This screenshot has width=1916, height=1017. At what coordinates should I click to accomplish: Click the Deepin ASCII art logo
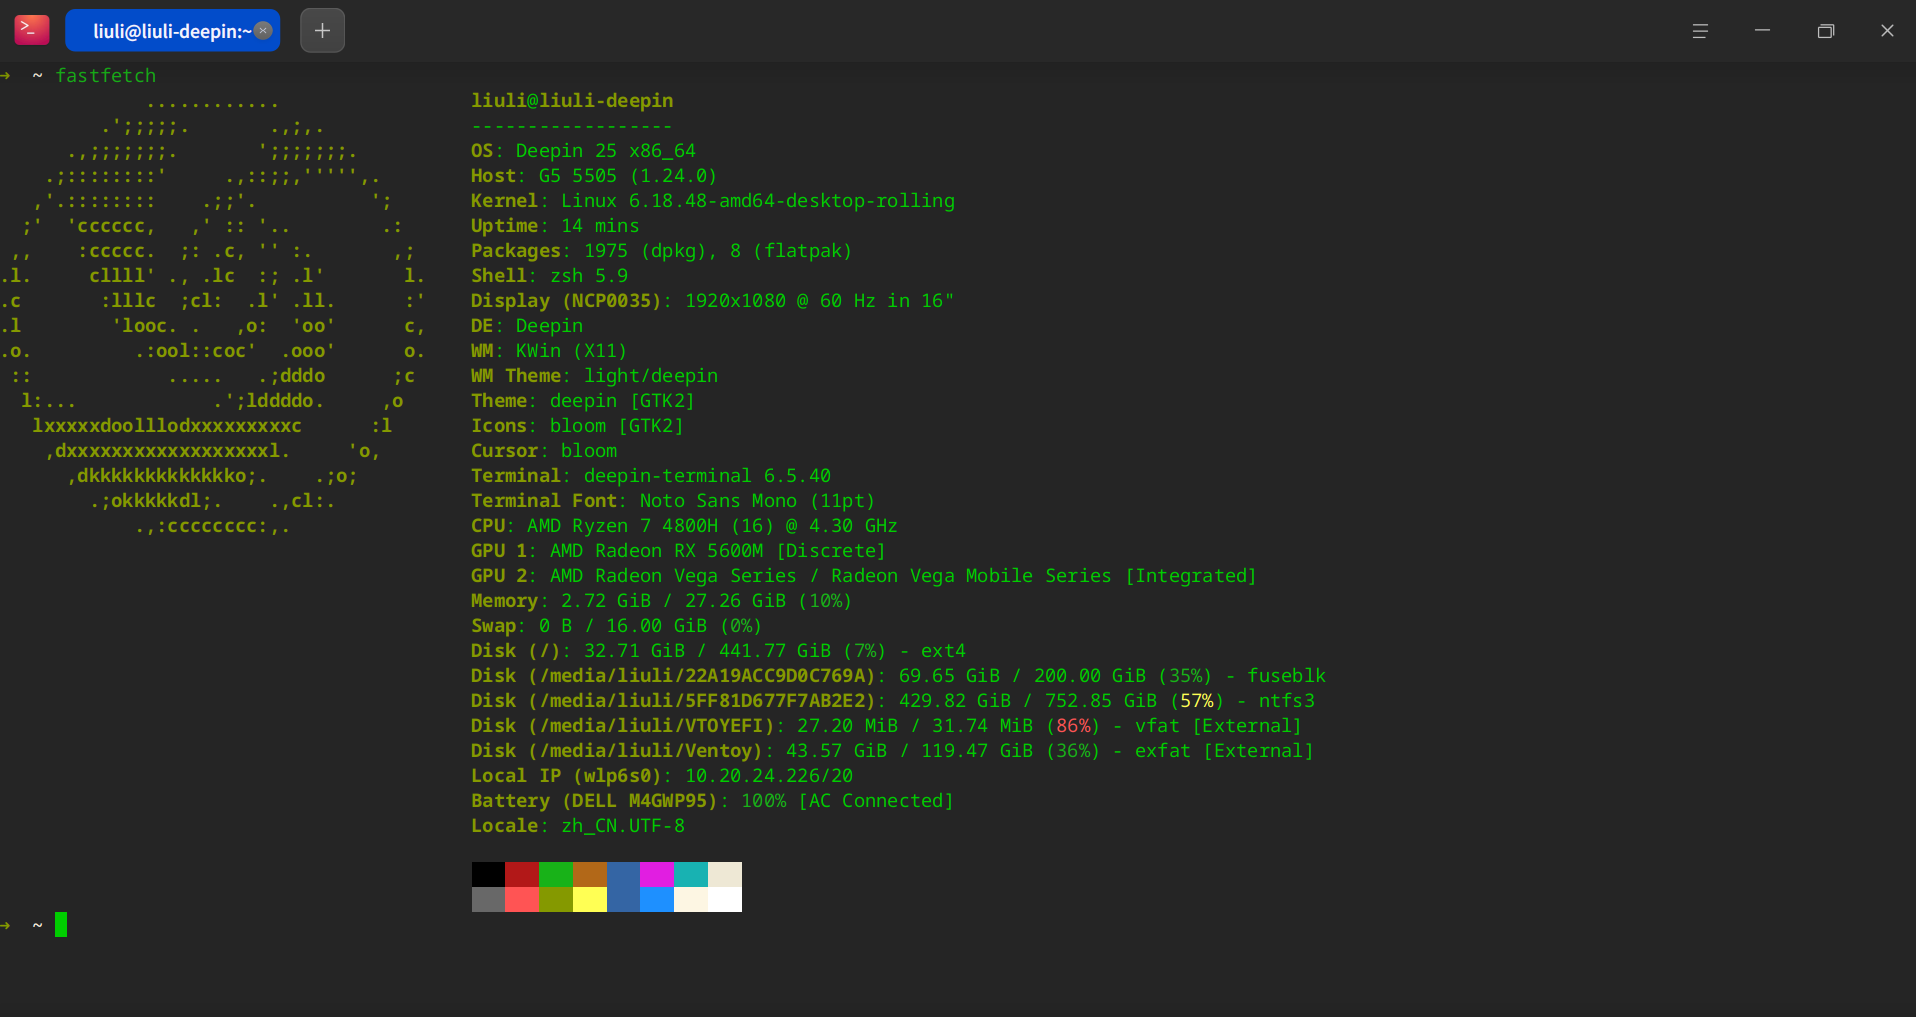click(x=214, y=313)
